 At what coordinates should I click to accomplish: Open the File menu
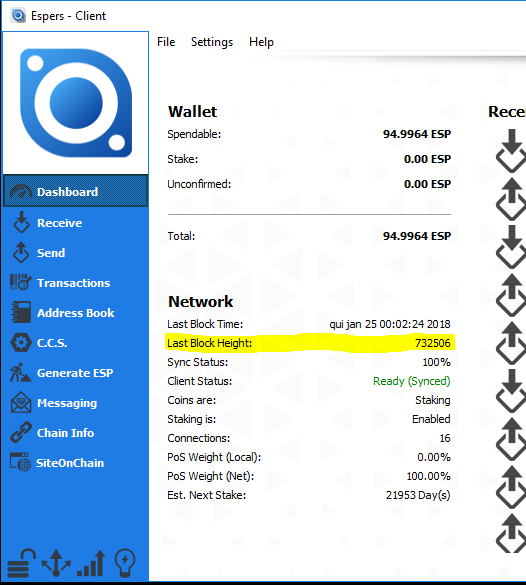(166, 42)
